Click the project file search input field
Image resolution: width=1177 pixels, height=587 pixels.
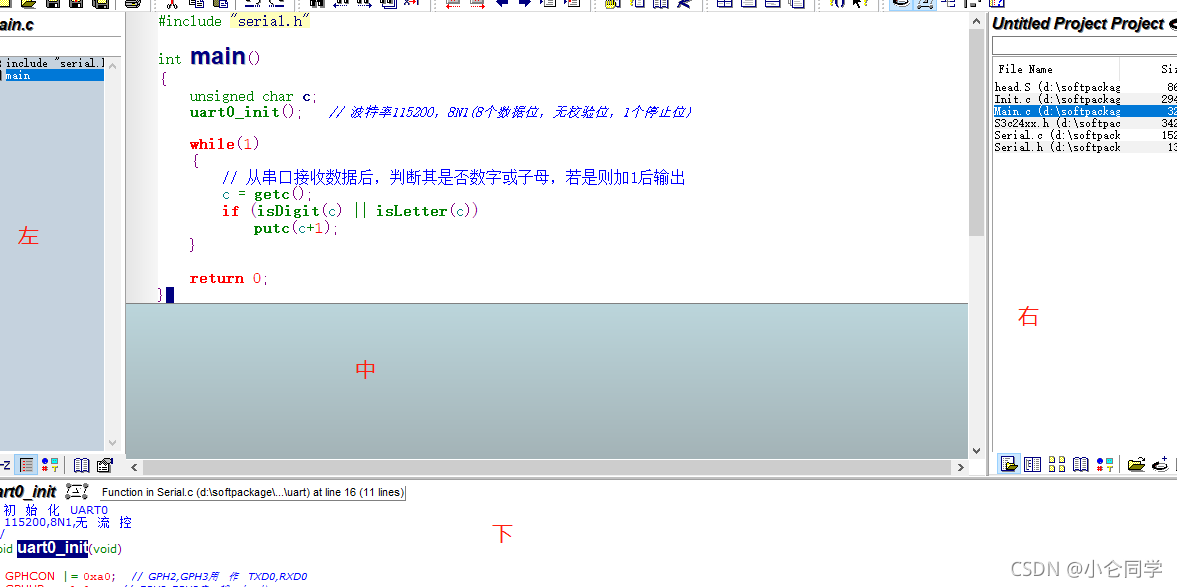point(1085,47)
